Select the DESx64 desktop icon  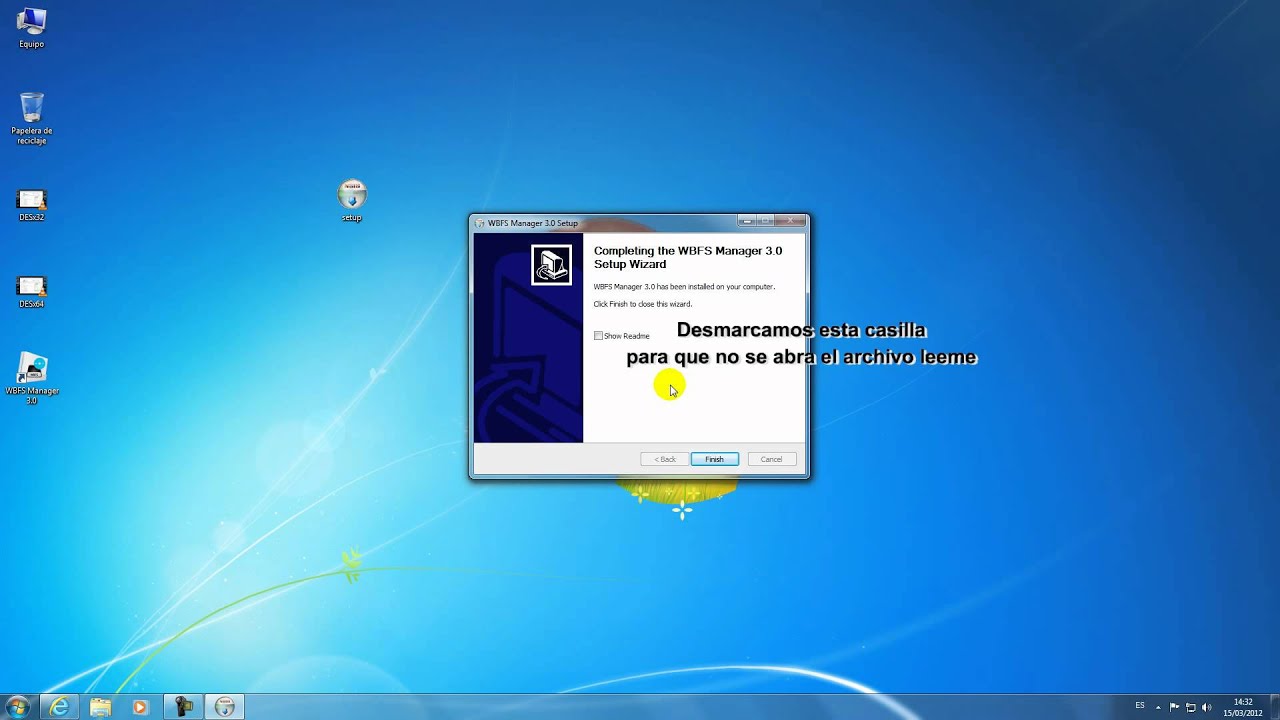pyautogui.click(x=32, y=292)
